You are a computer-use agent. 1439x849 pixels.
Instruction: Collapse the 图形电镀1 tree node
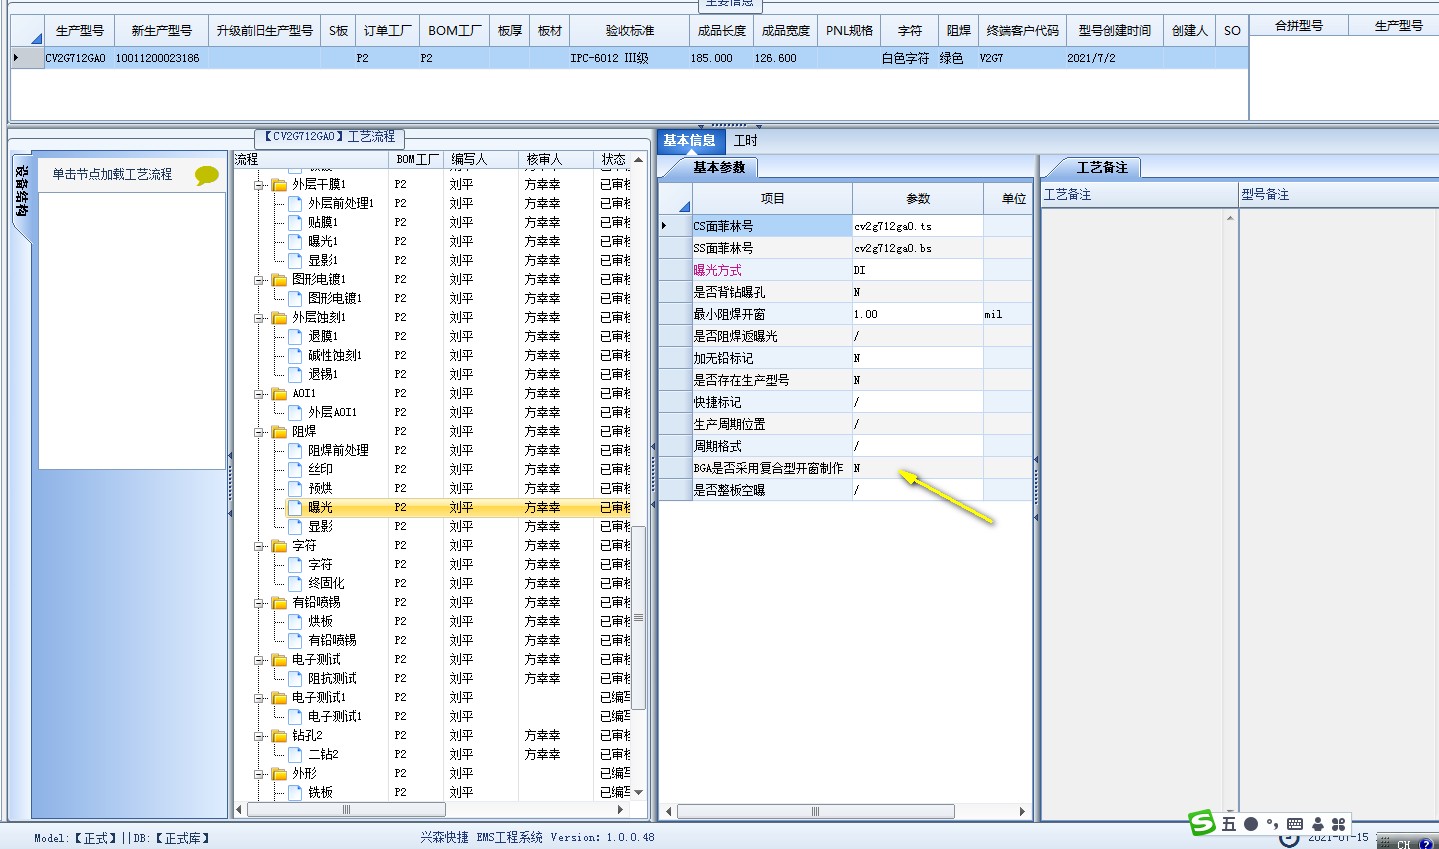pyautogui.click(x=259, y=280)
